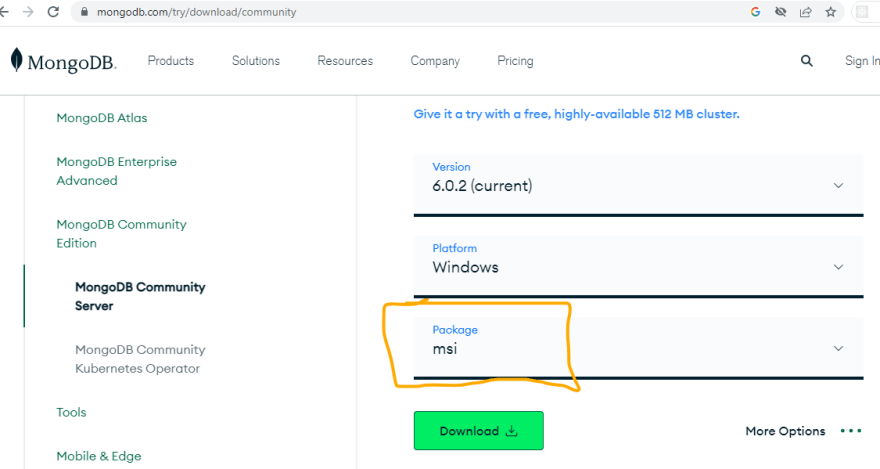Screen dimensions: 880x469
Task: Click the Platform dropdown chevron
Action: [x=838, y=267]
